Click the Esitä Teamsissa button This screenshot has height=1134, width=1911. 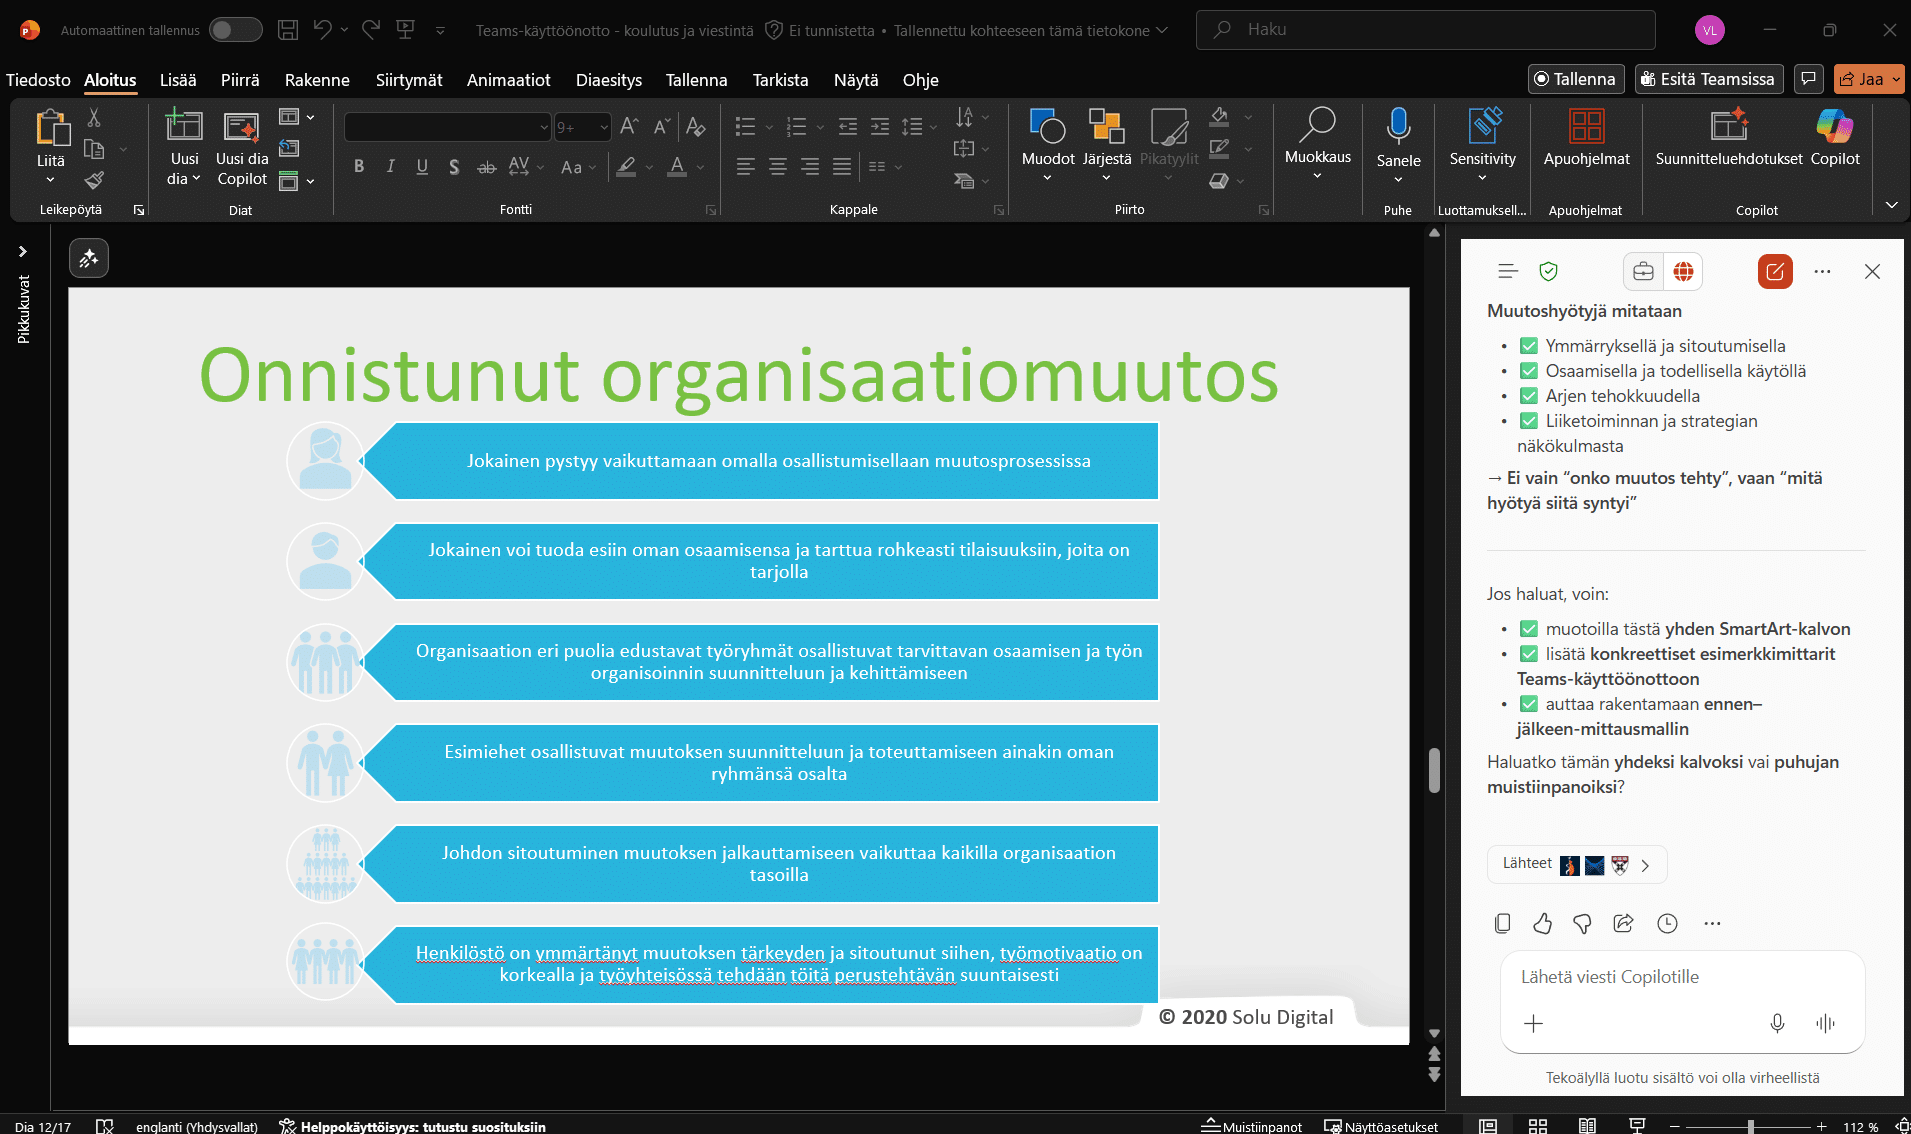pyautogui.click(x=1708, y=79)
